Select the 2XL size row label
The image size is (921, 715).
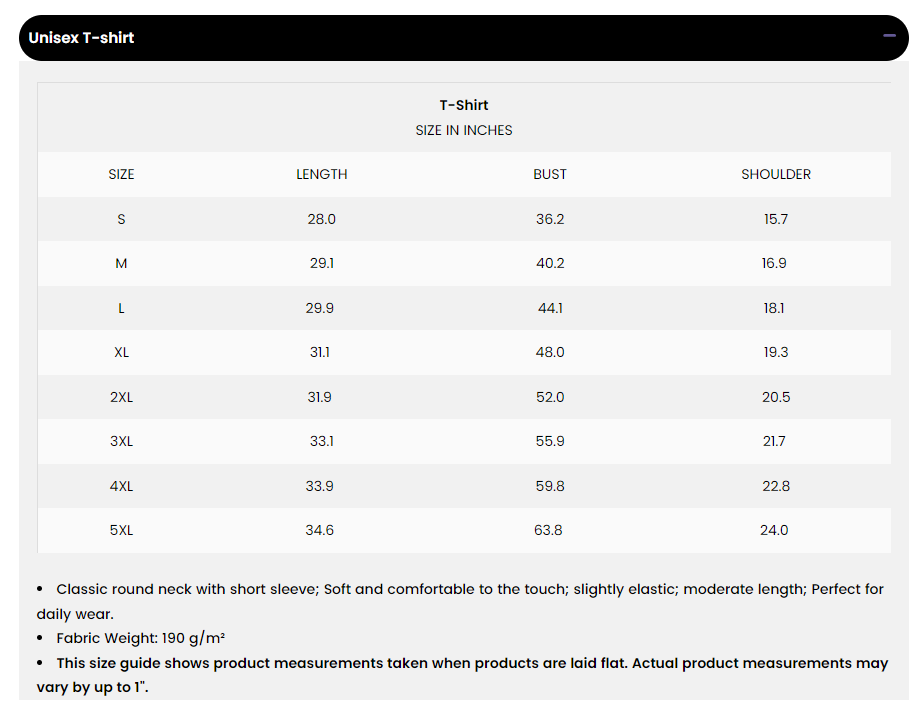[x=121, y=397]
